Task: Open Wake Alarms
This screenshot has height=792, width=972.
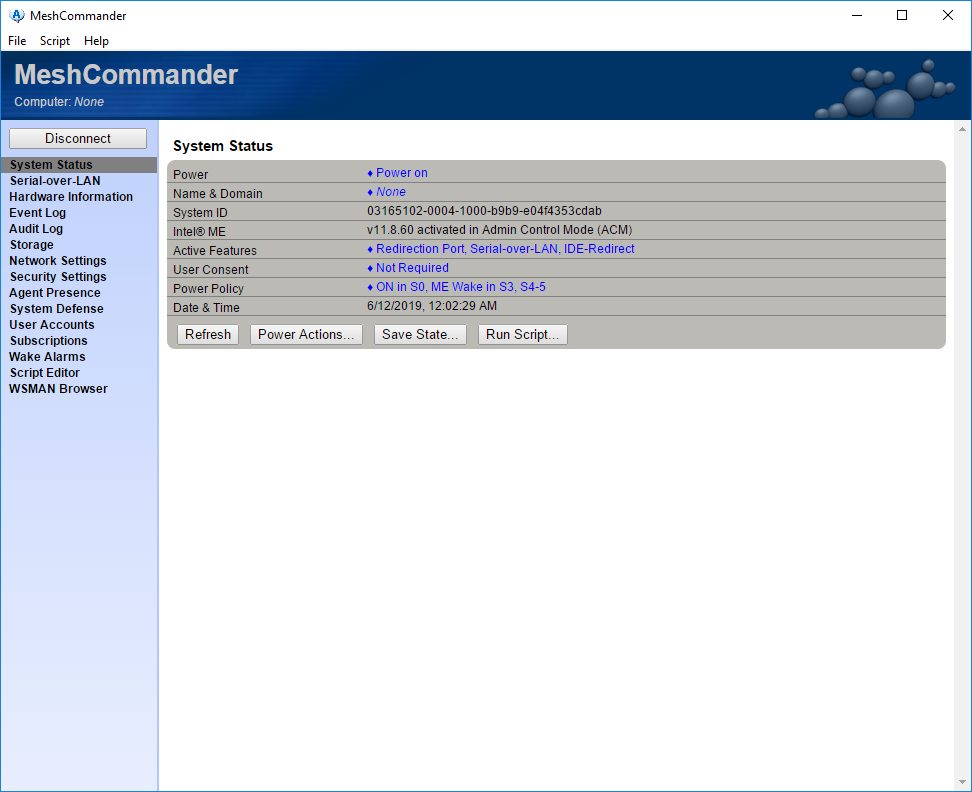Action: pyautogui.click(x=47, y=358)
